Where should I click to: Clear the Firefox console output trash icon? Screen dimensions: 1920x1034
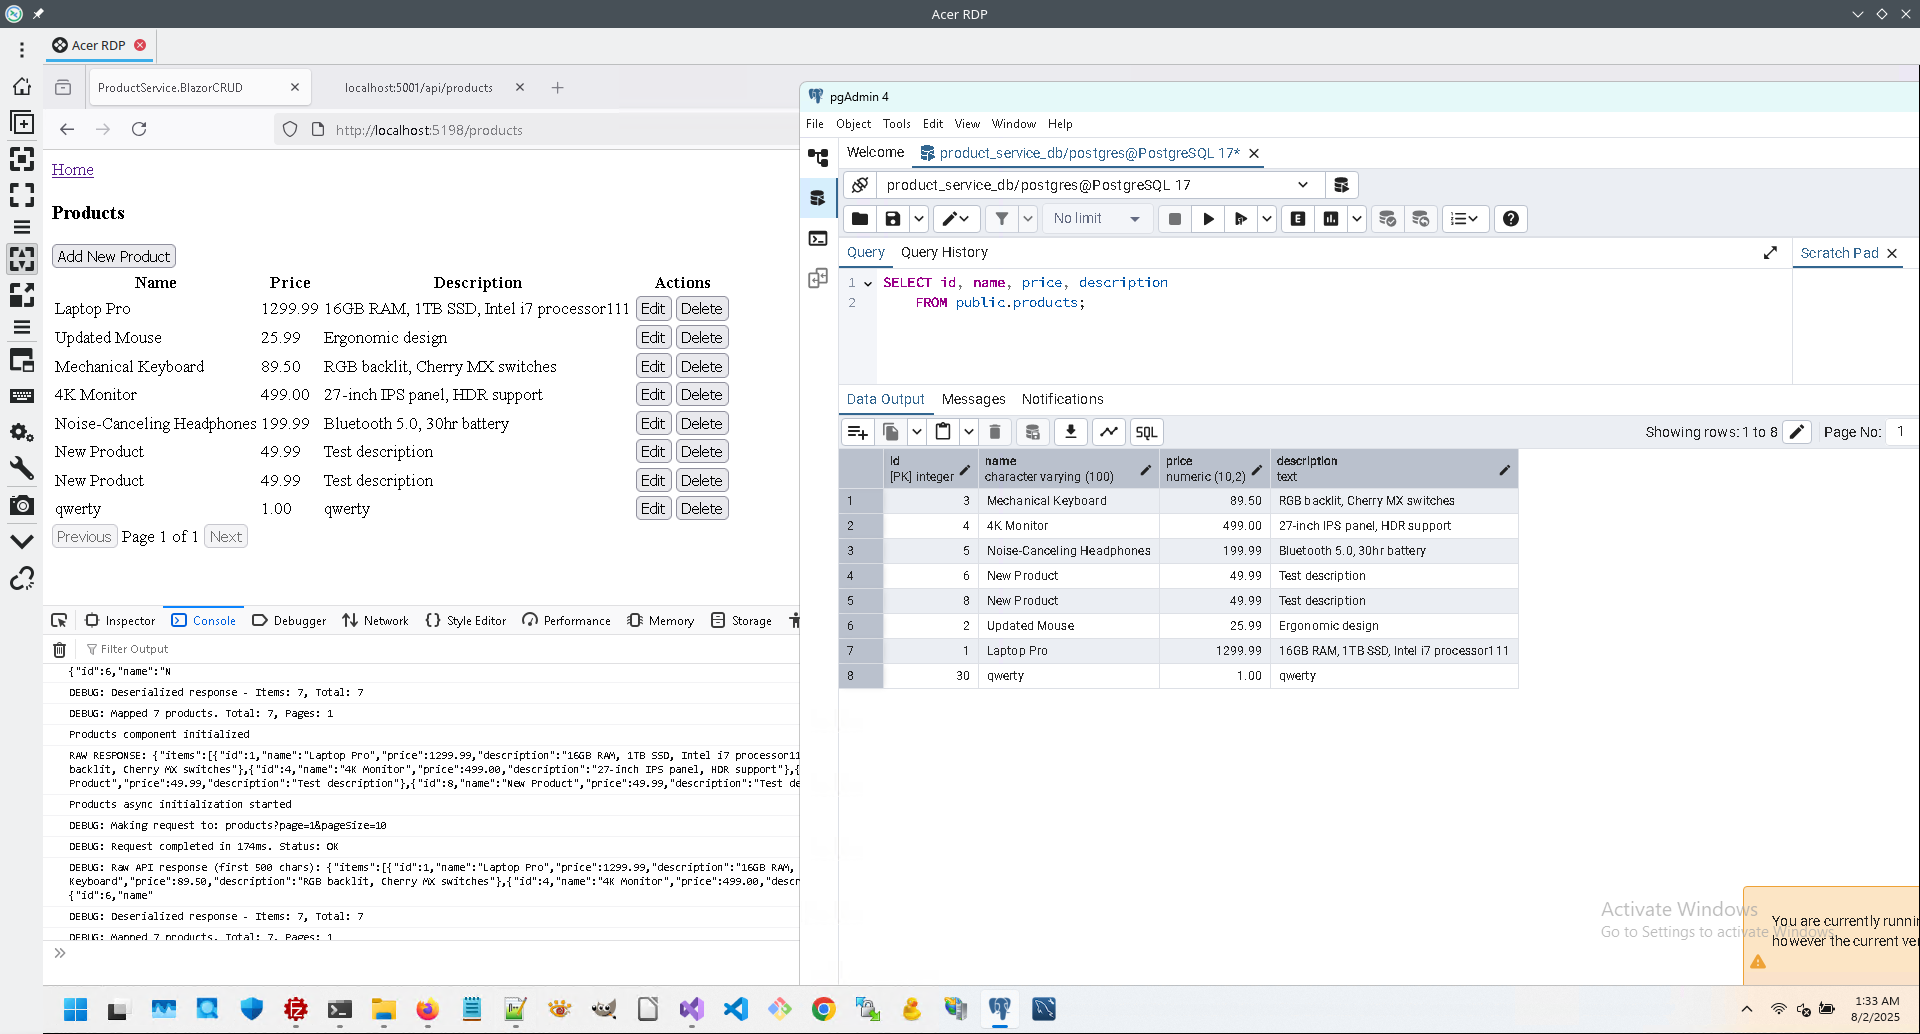59,649
